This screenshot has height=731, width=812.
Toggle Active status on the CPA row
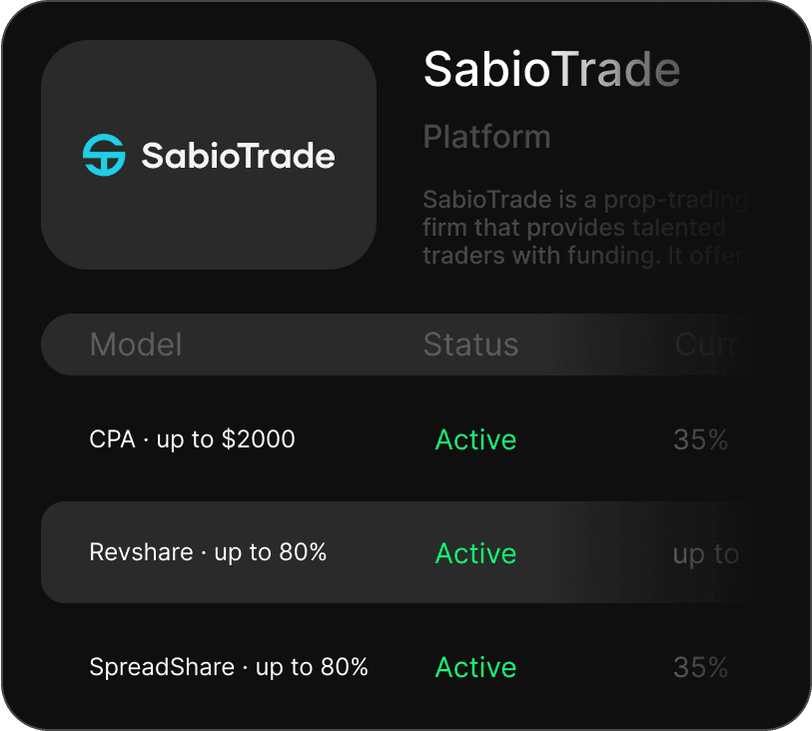pos(476,439)
